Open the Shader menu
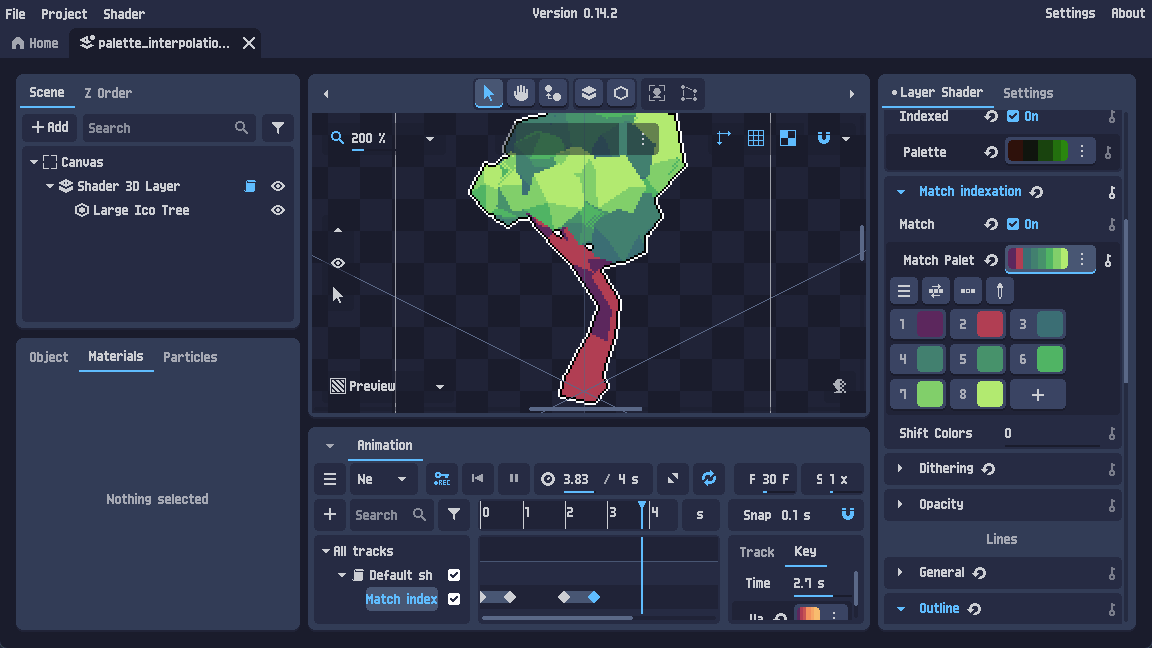This screenshot has width=1152, height=648. 124,14
